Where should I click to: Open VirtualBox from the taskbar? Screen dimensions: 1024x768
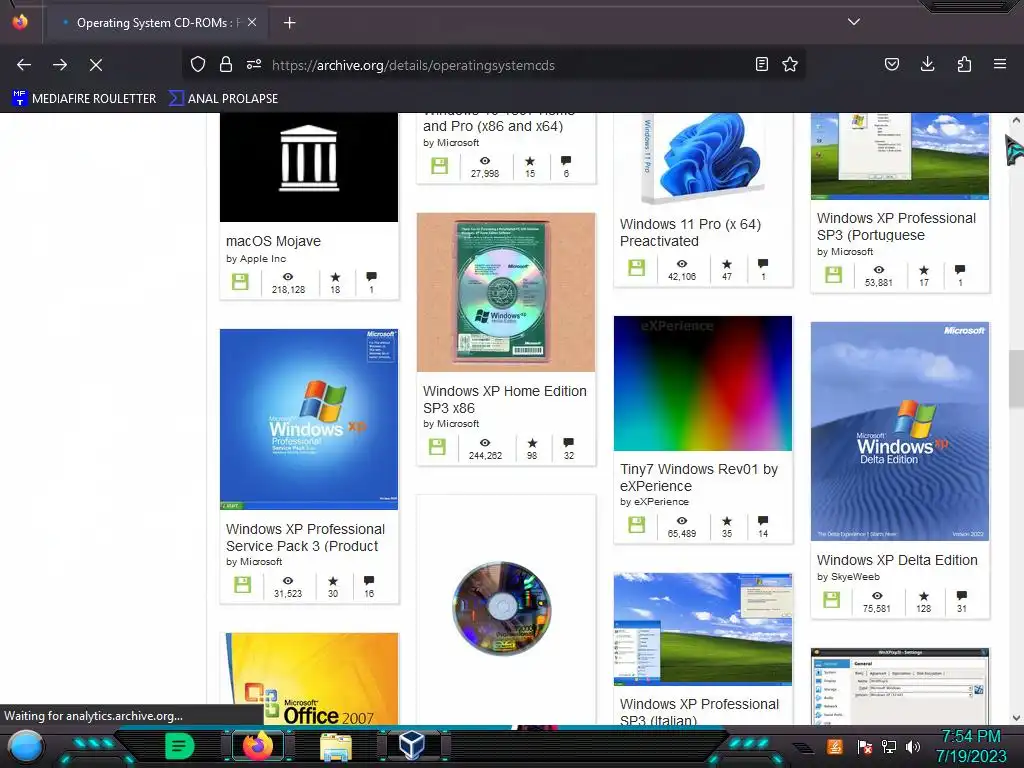coord(411,745)
